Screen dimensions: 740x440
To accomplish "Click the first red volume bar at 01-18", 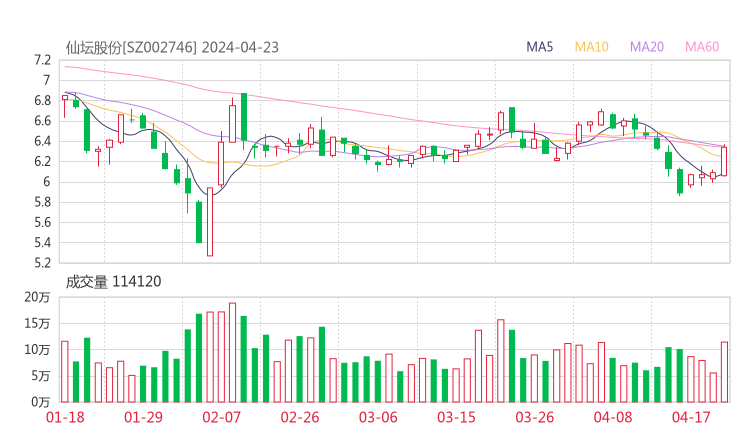I will point(65,372).
